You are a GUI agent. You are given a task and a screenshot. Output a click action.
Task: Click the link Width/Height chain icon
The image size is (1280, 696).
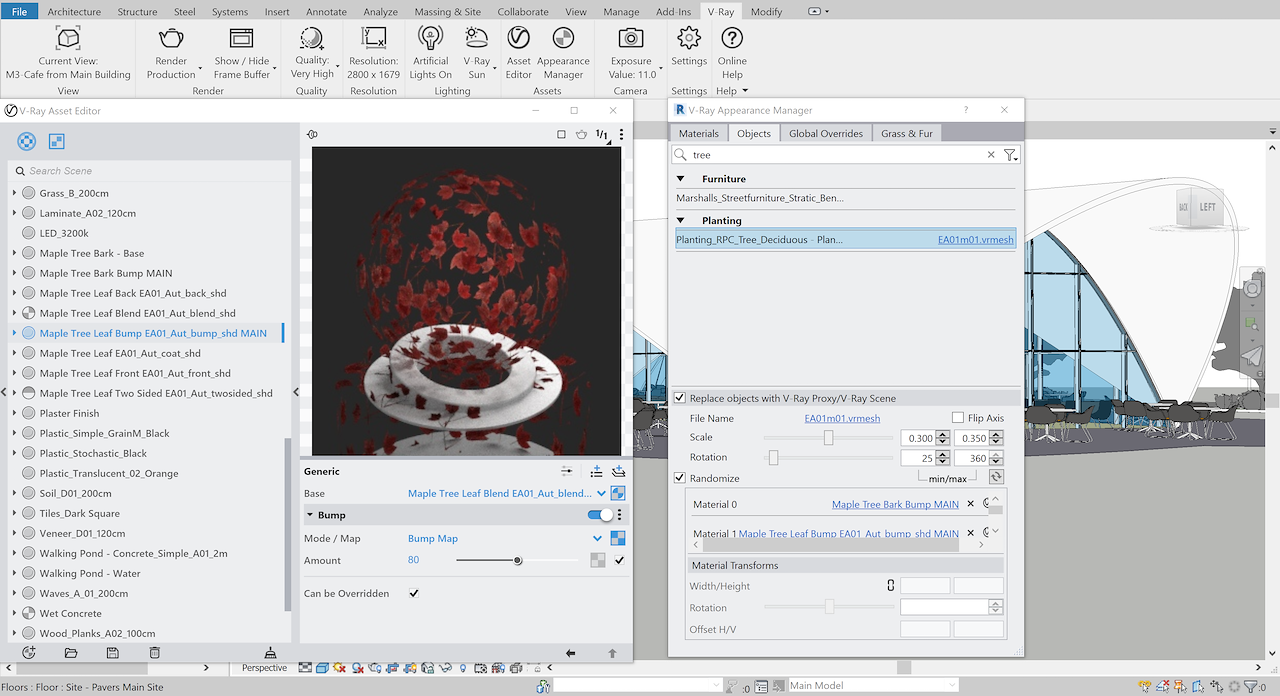[x=890, y=586]
